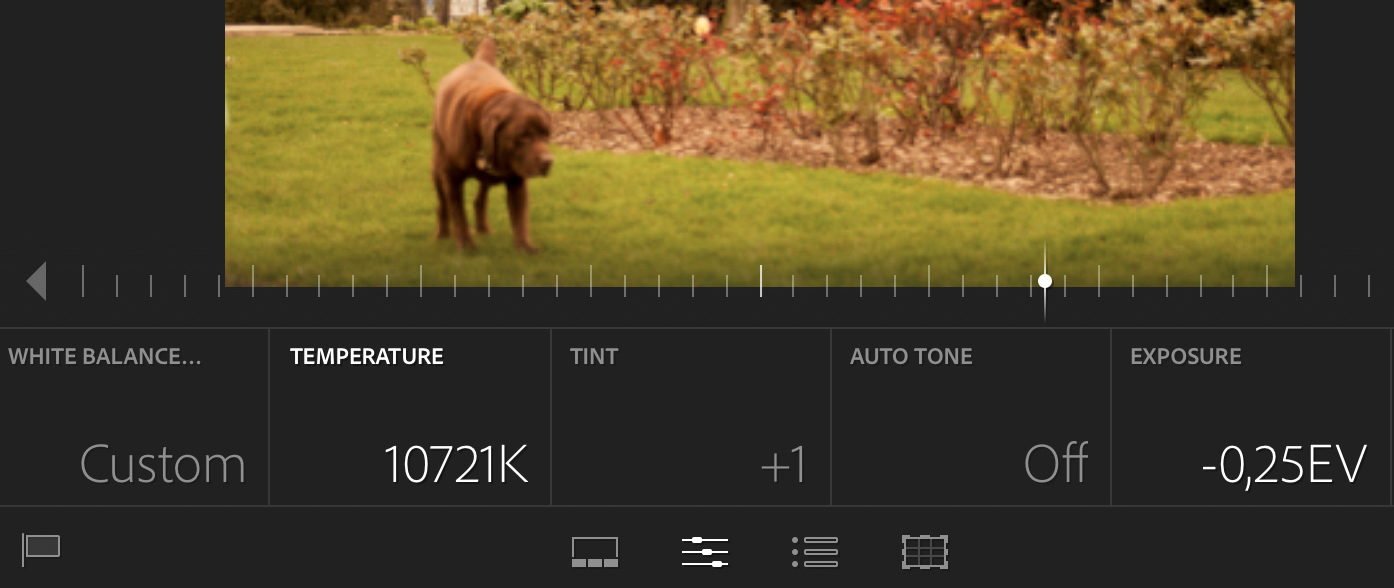Click the +1 tint value
Screen dimensions: 1394x588
click(x=783, y=465)
